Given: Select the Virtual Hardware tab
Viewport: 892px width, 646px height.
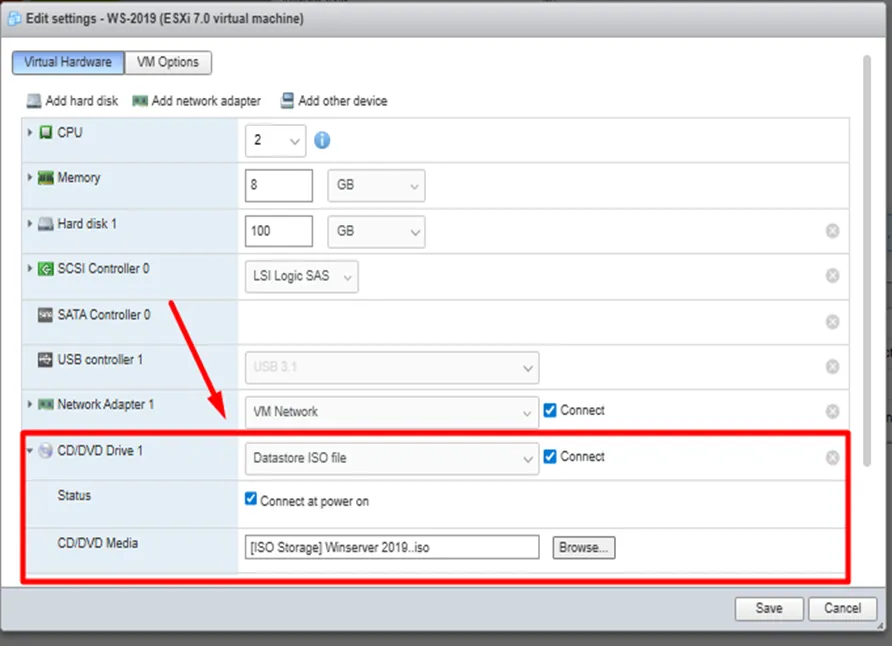Looking at the screenshot, I should tap(68, 62).
